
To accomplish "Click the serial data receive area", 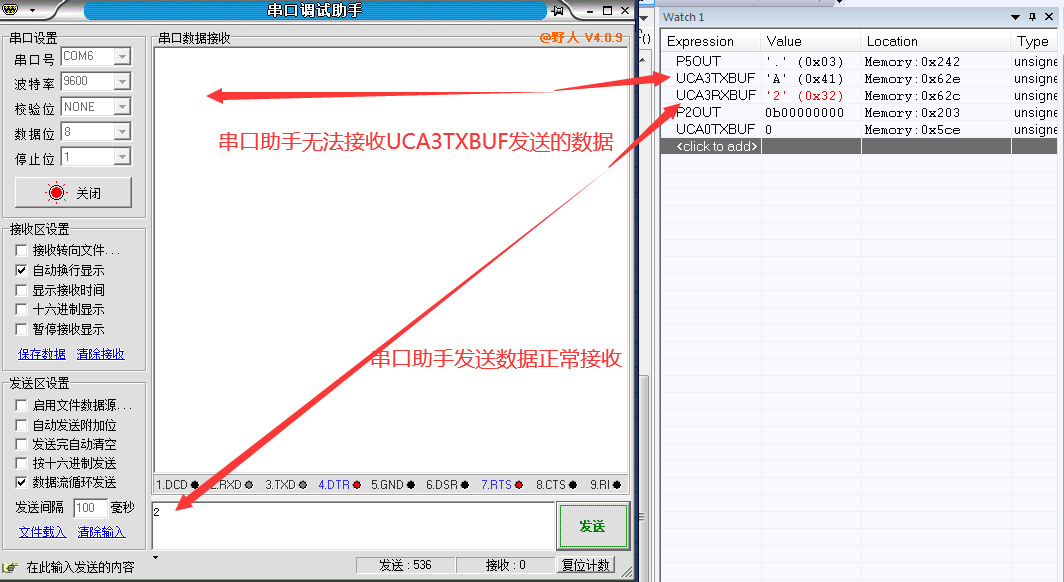I will (392, 260).
